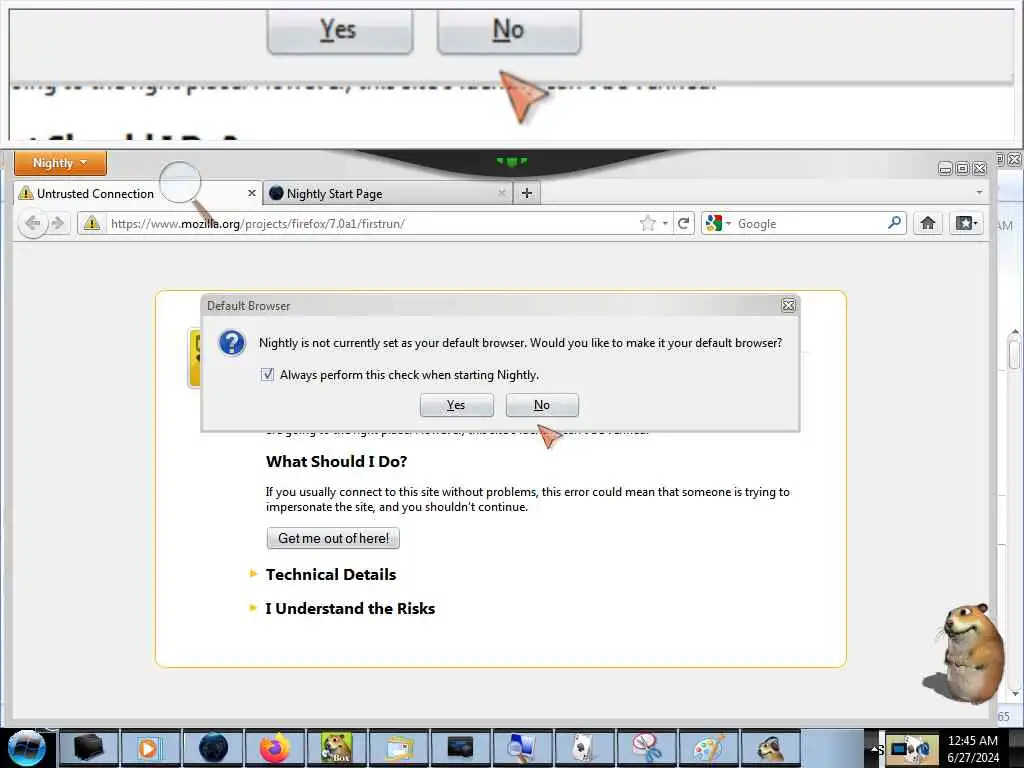Open the dark monitor taskbar icon
This screenshot has width=1024, height=768.
pos(460,748)
